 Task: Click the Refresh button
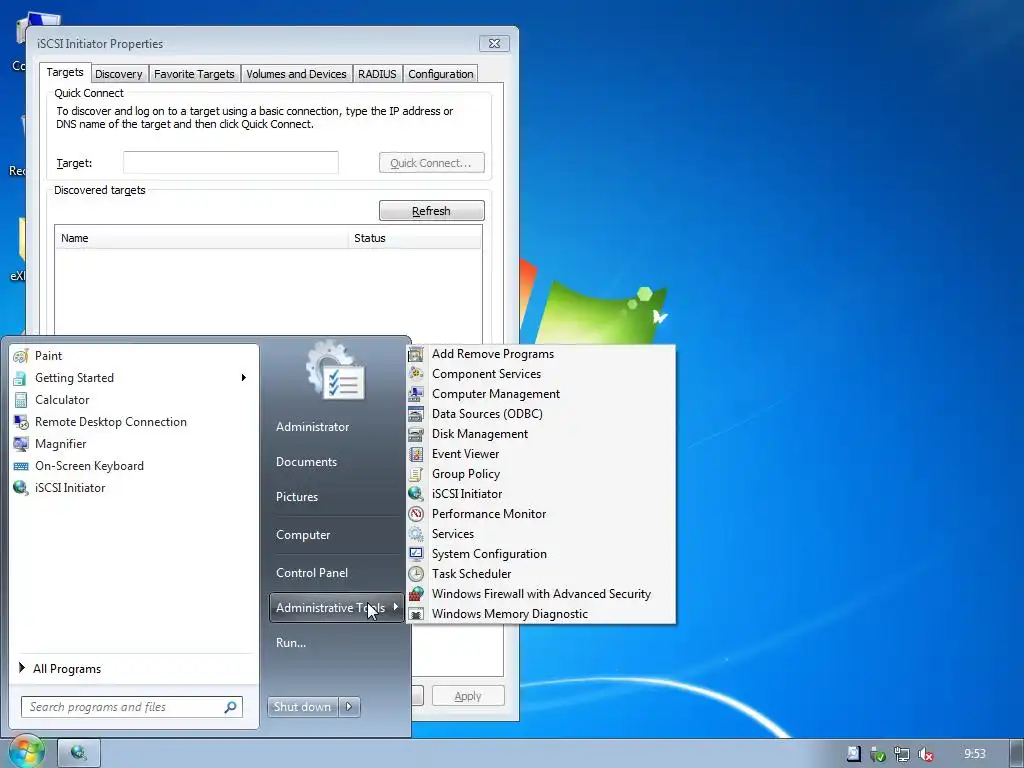tap(432, 211)
